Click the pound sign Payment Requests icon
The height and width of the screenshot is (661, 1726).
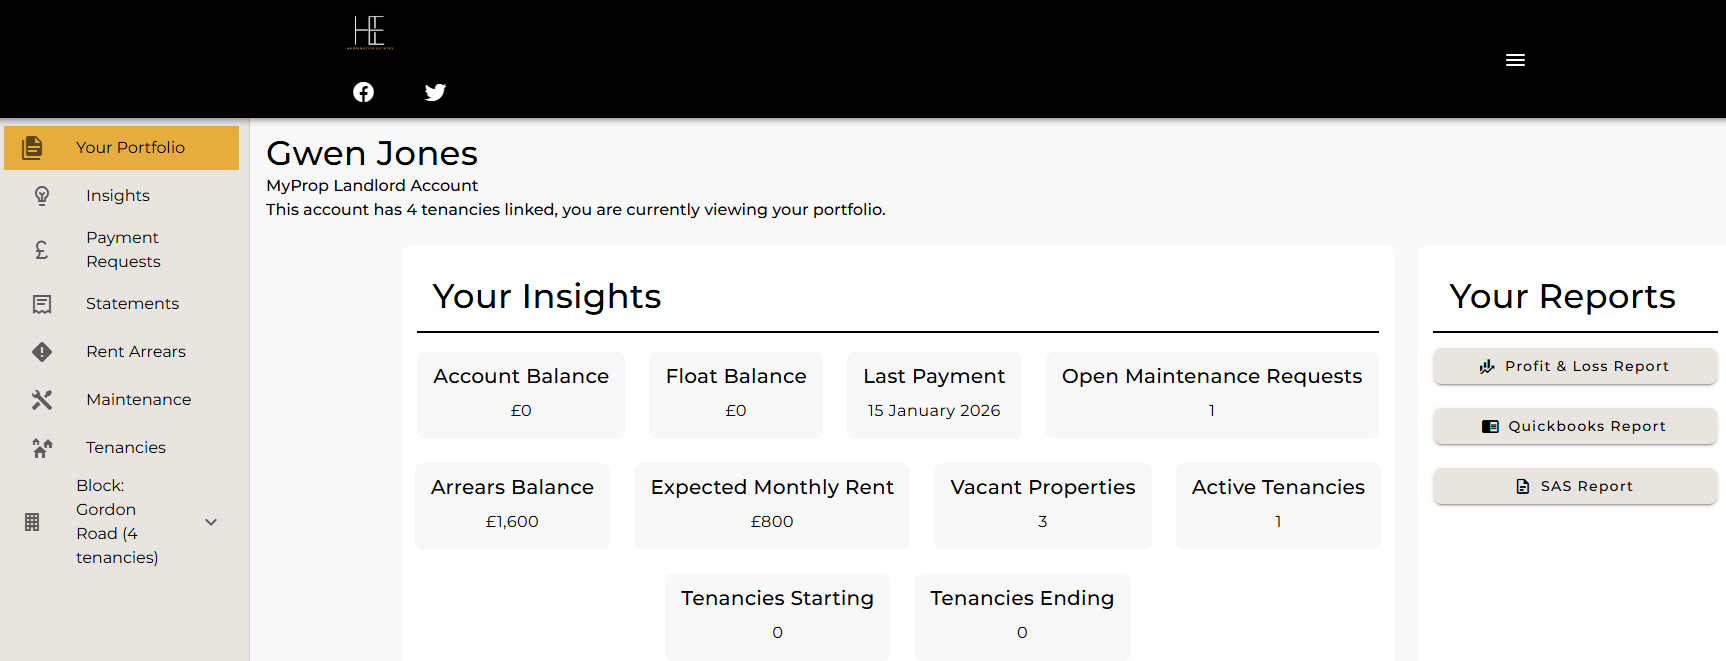pos(42,250)
